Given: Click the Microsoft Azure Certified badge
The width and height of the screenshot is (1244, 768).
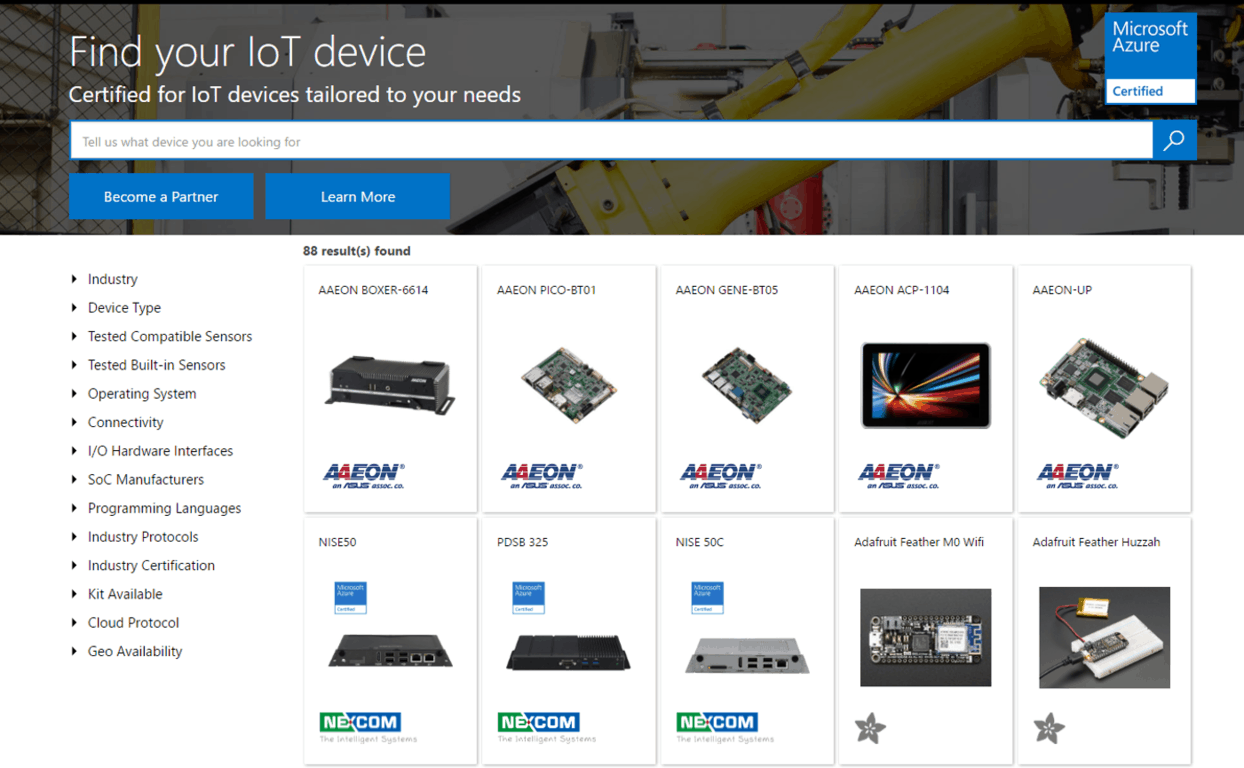Looking at the screenshot, I should point(1152,58).
